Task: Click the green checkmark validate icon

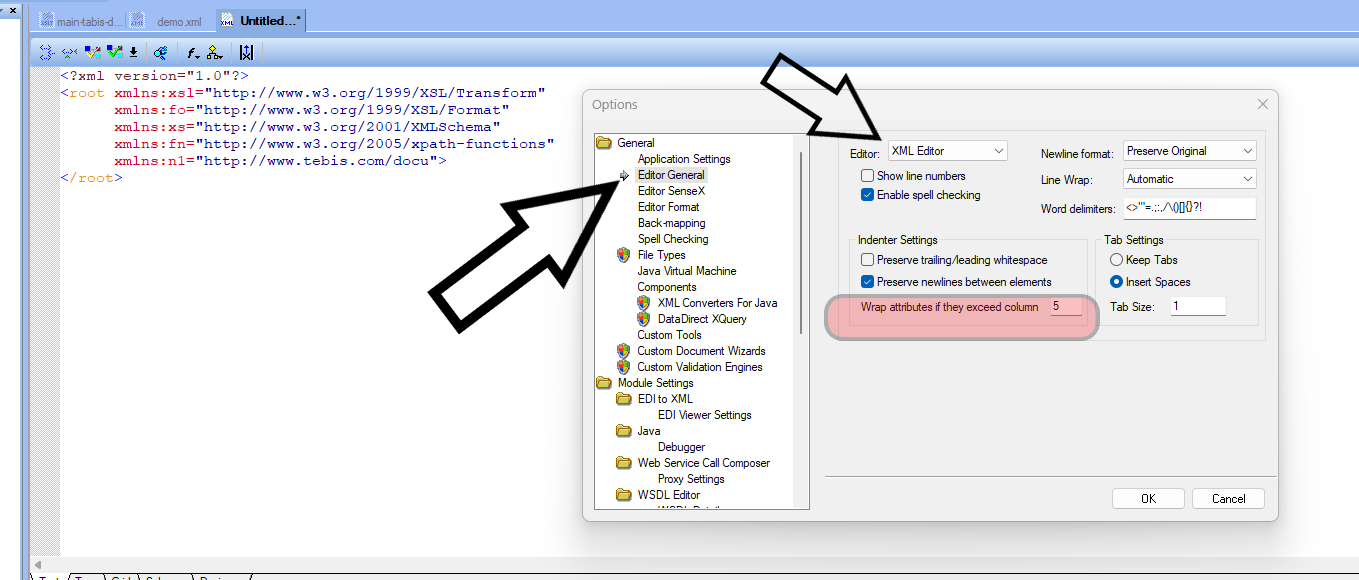Action: tap(114, 53)
